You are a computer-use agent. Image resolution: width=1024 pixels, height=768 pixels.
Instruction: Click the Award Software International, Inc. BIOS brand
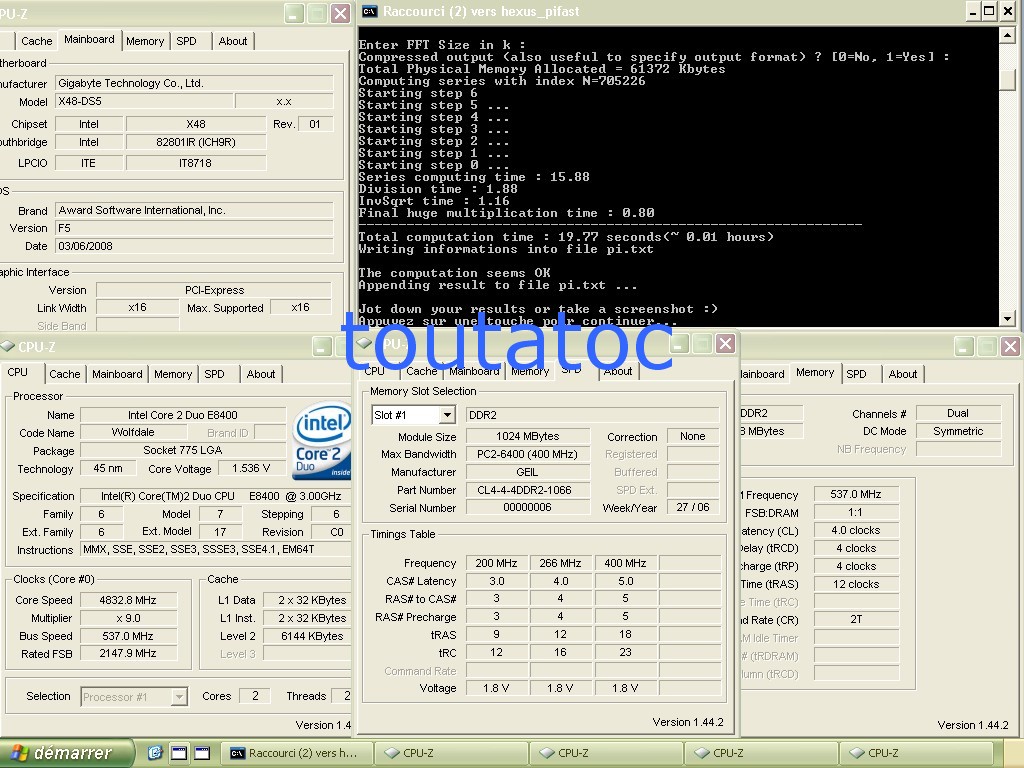coord(194,210)
